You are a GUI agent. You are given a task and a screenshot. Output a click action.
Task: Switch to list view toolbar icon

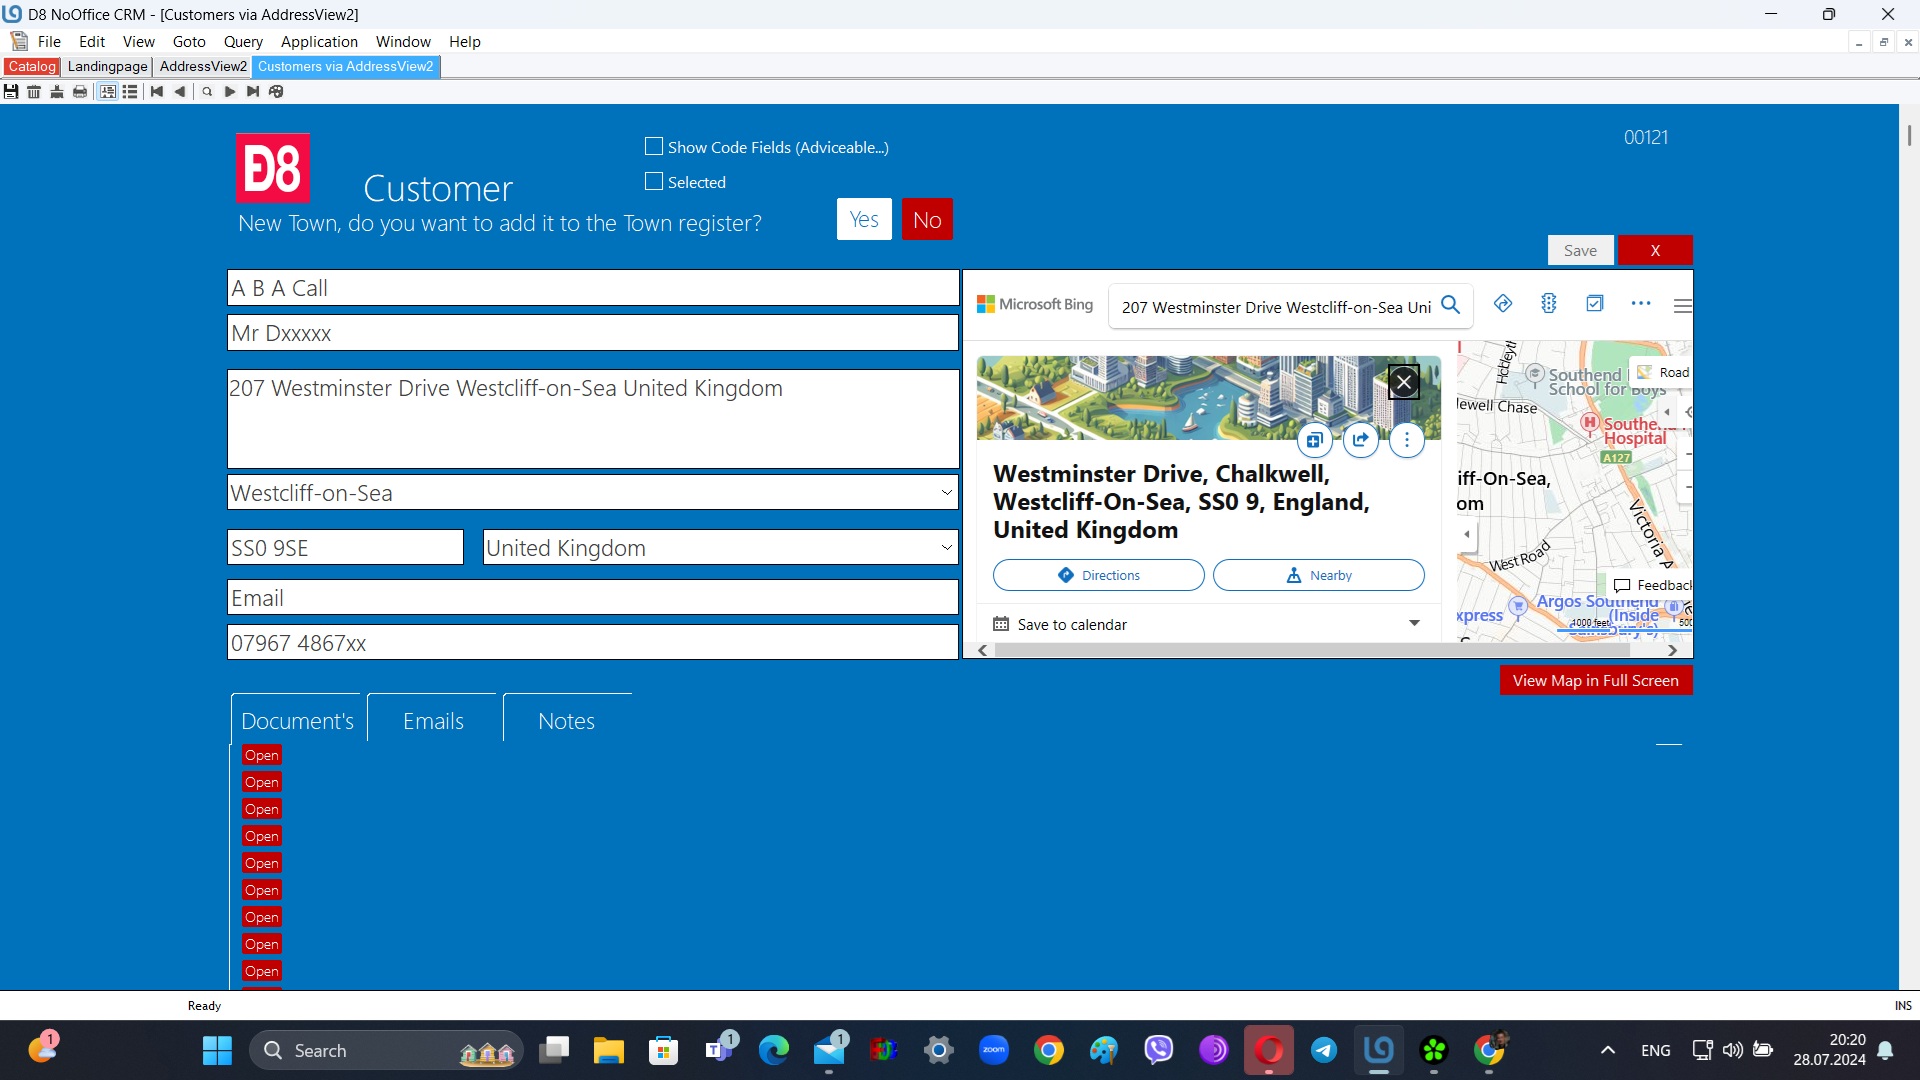130,91
